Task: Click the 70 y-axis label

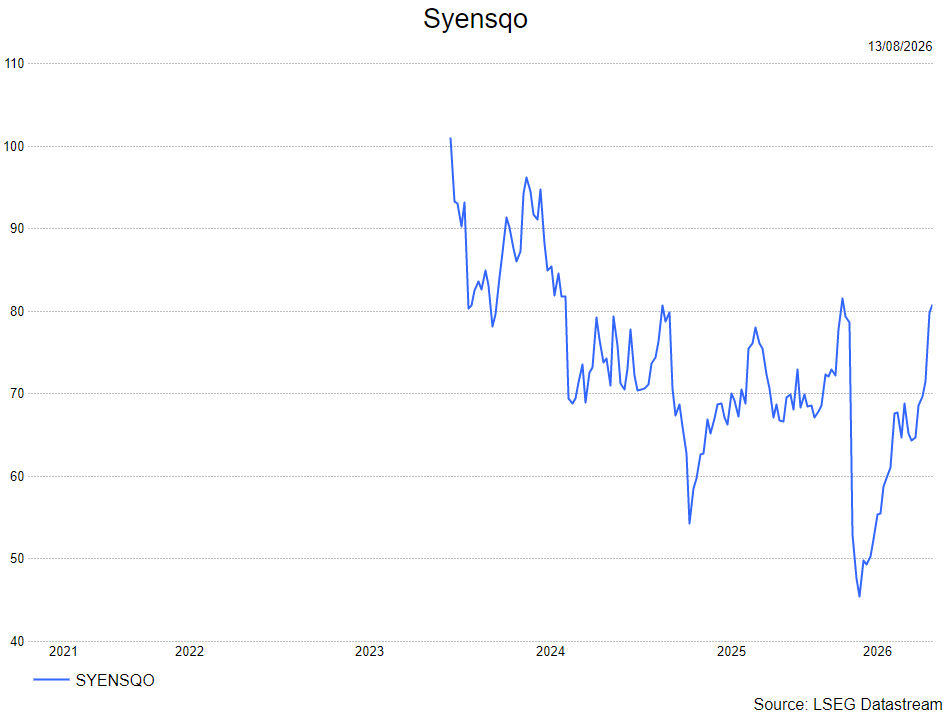Action: click(x=17, y=394)
